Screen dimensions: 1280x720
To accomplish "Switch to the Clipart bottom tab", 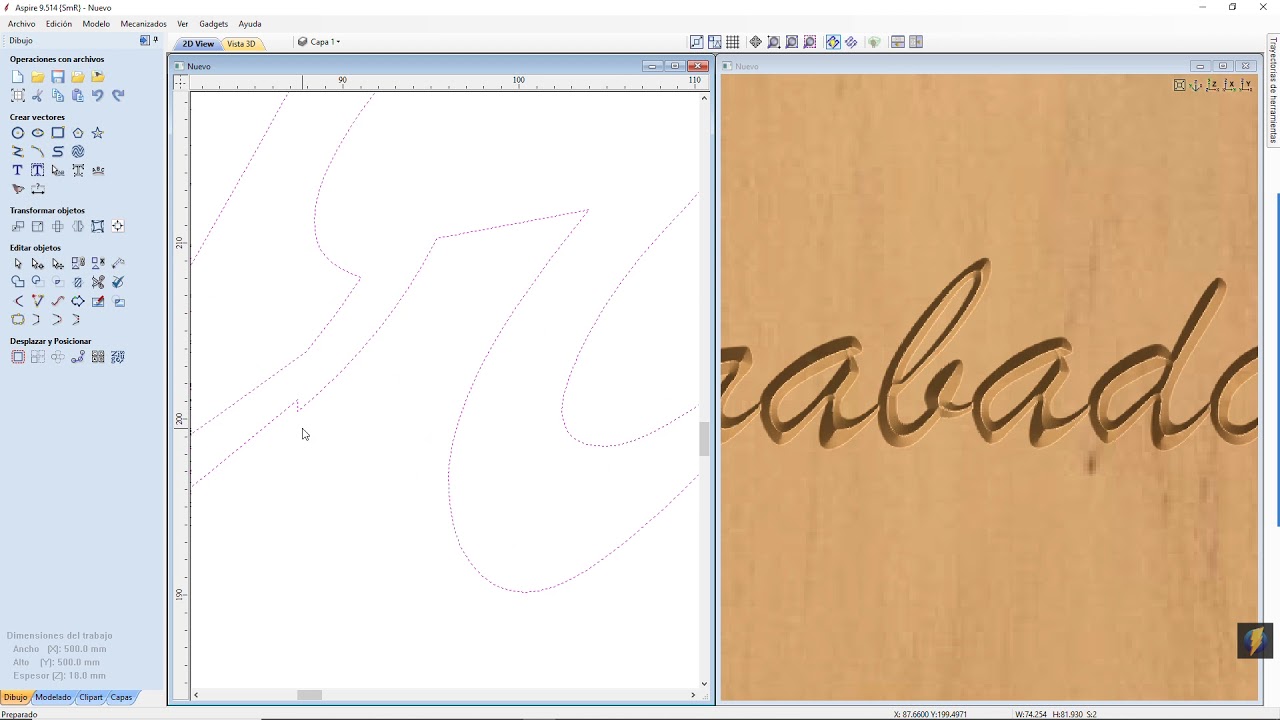I will click(91, 697).
